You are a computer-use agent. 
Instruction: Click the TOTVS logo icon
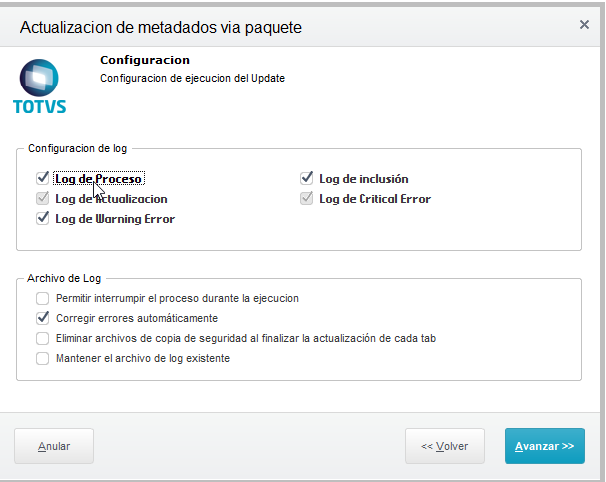click(x=39, y=86)
